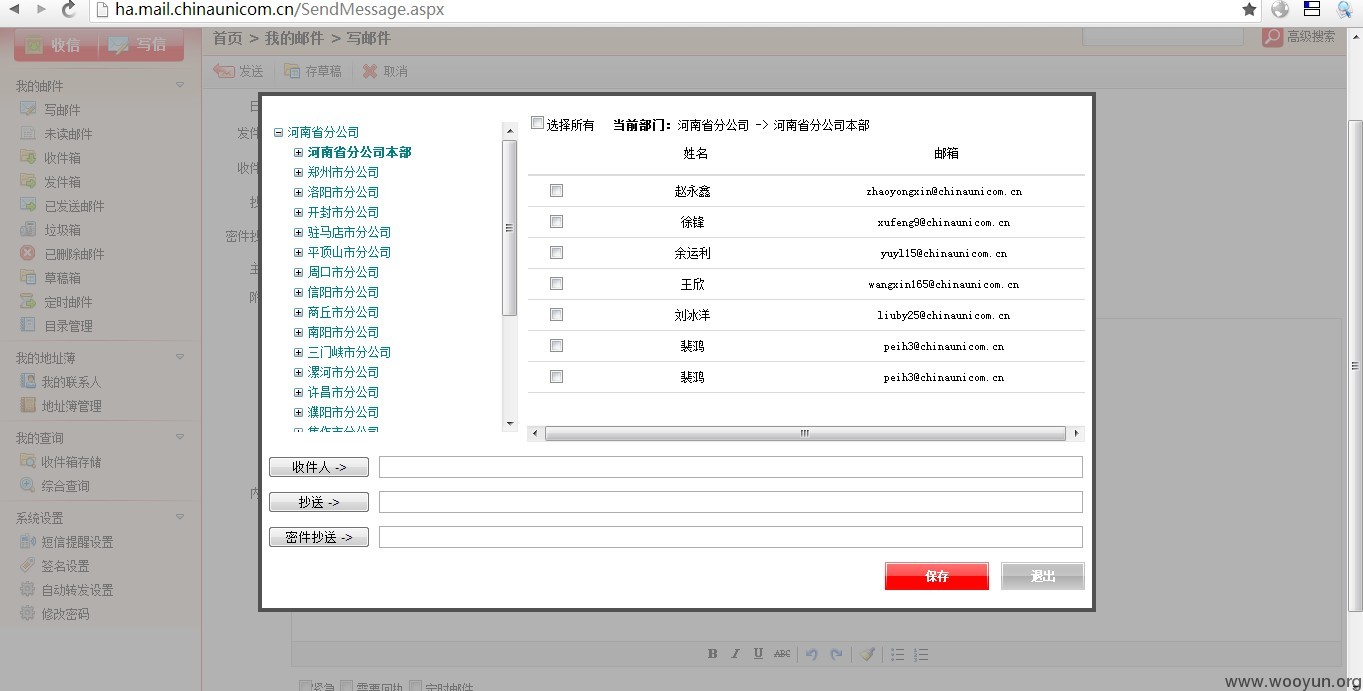The width and height of the screenshot is (1363, 691).
Task: Click the tree panel vertical scrollbar thumb
Action: (x=509, y=228)
